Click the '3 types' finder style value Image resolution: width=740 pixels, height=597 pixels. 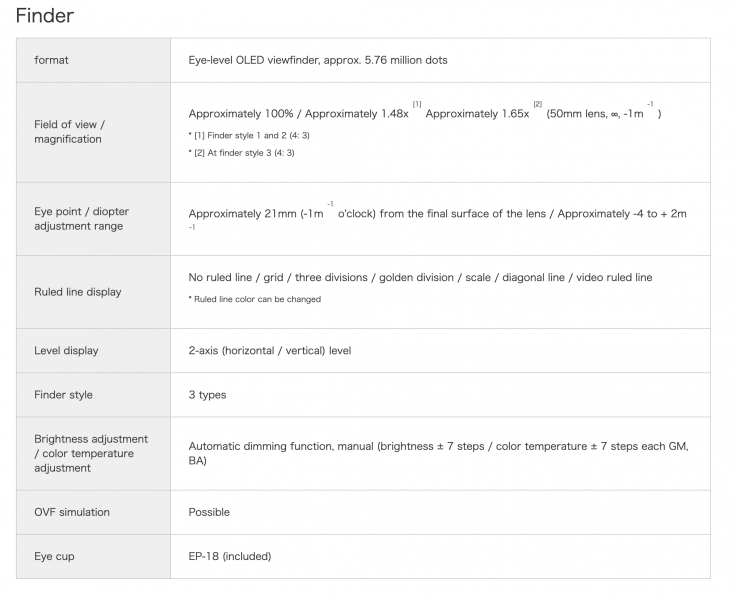[207, 395]
